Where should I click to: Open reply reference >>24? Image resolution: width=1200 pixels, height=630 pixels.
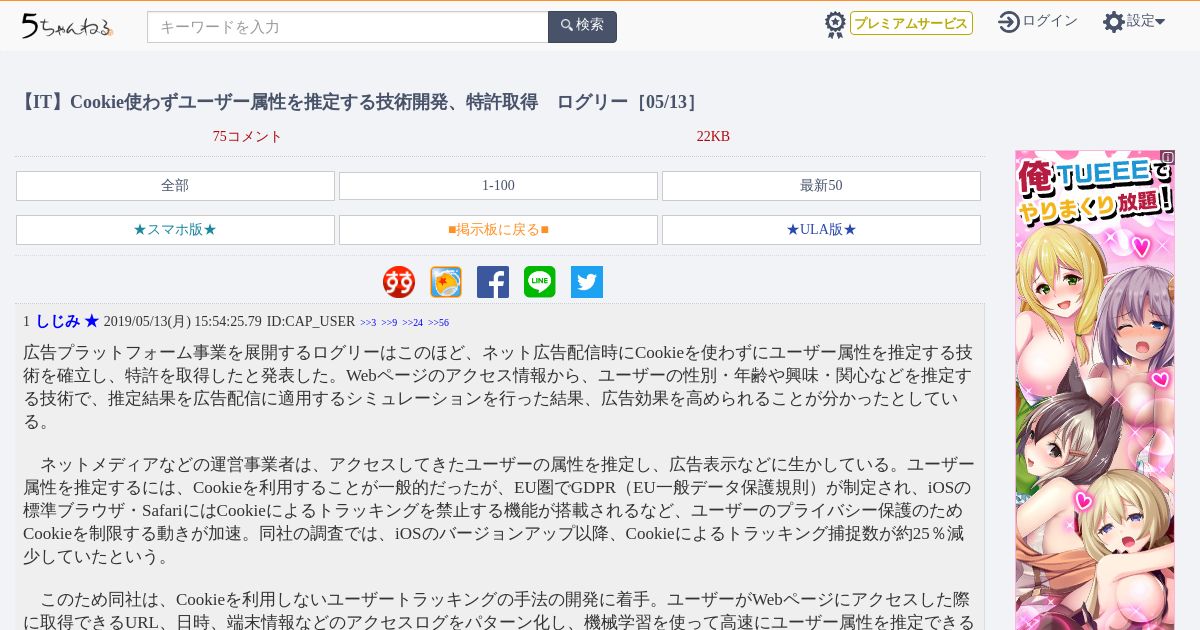pyautogui.click(x=412, y=323)
